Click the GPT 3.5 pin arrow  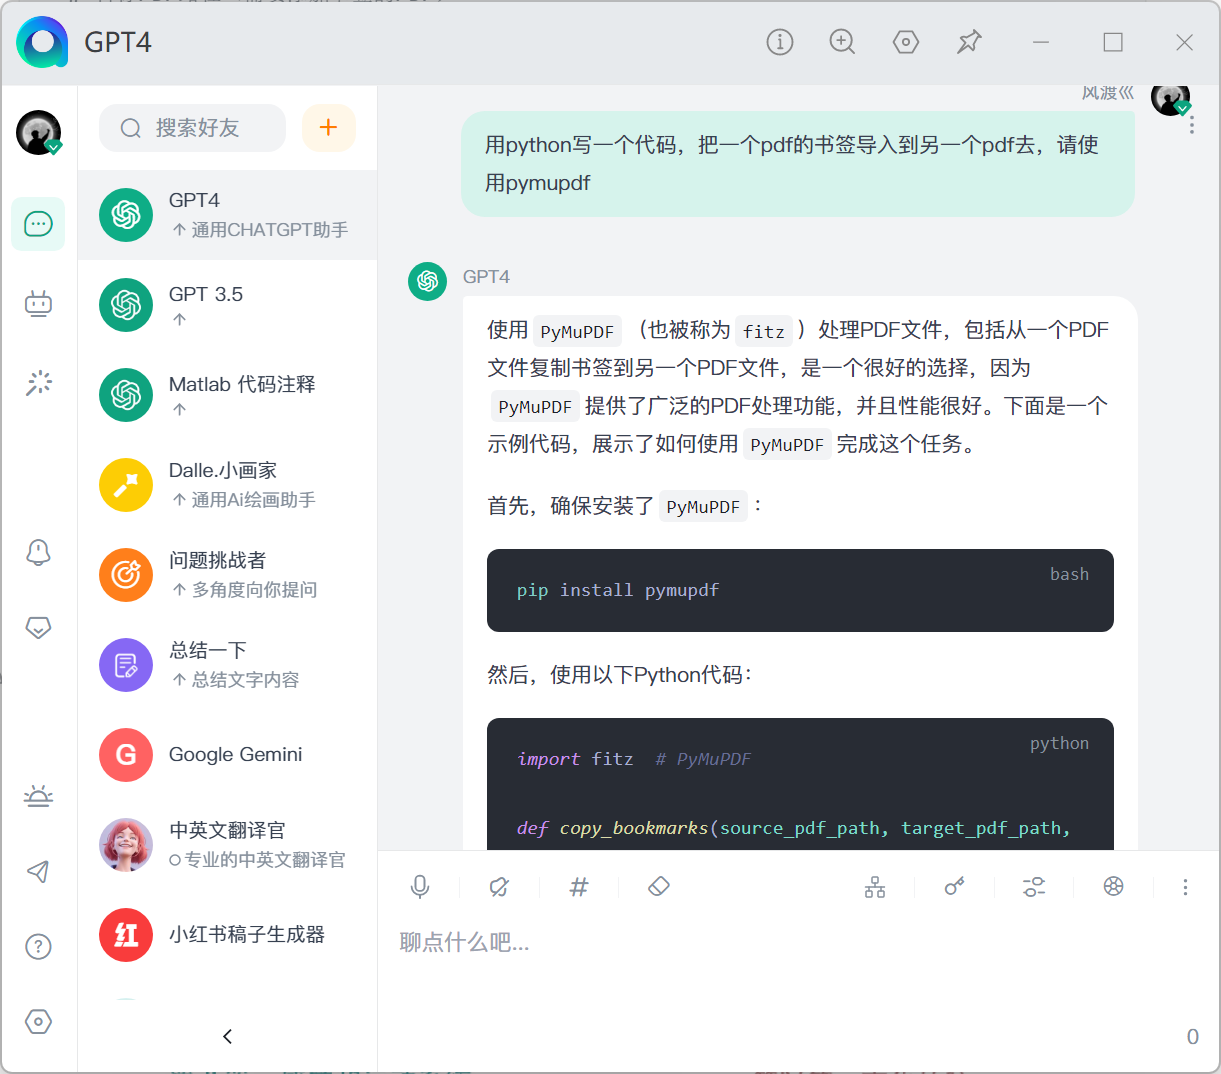[x=180, y=320]
